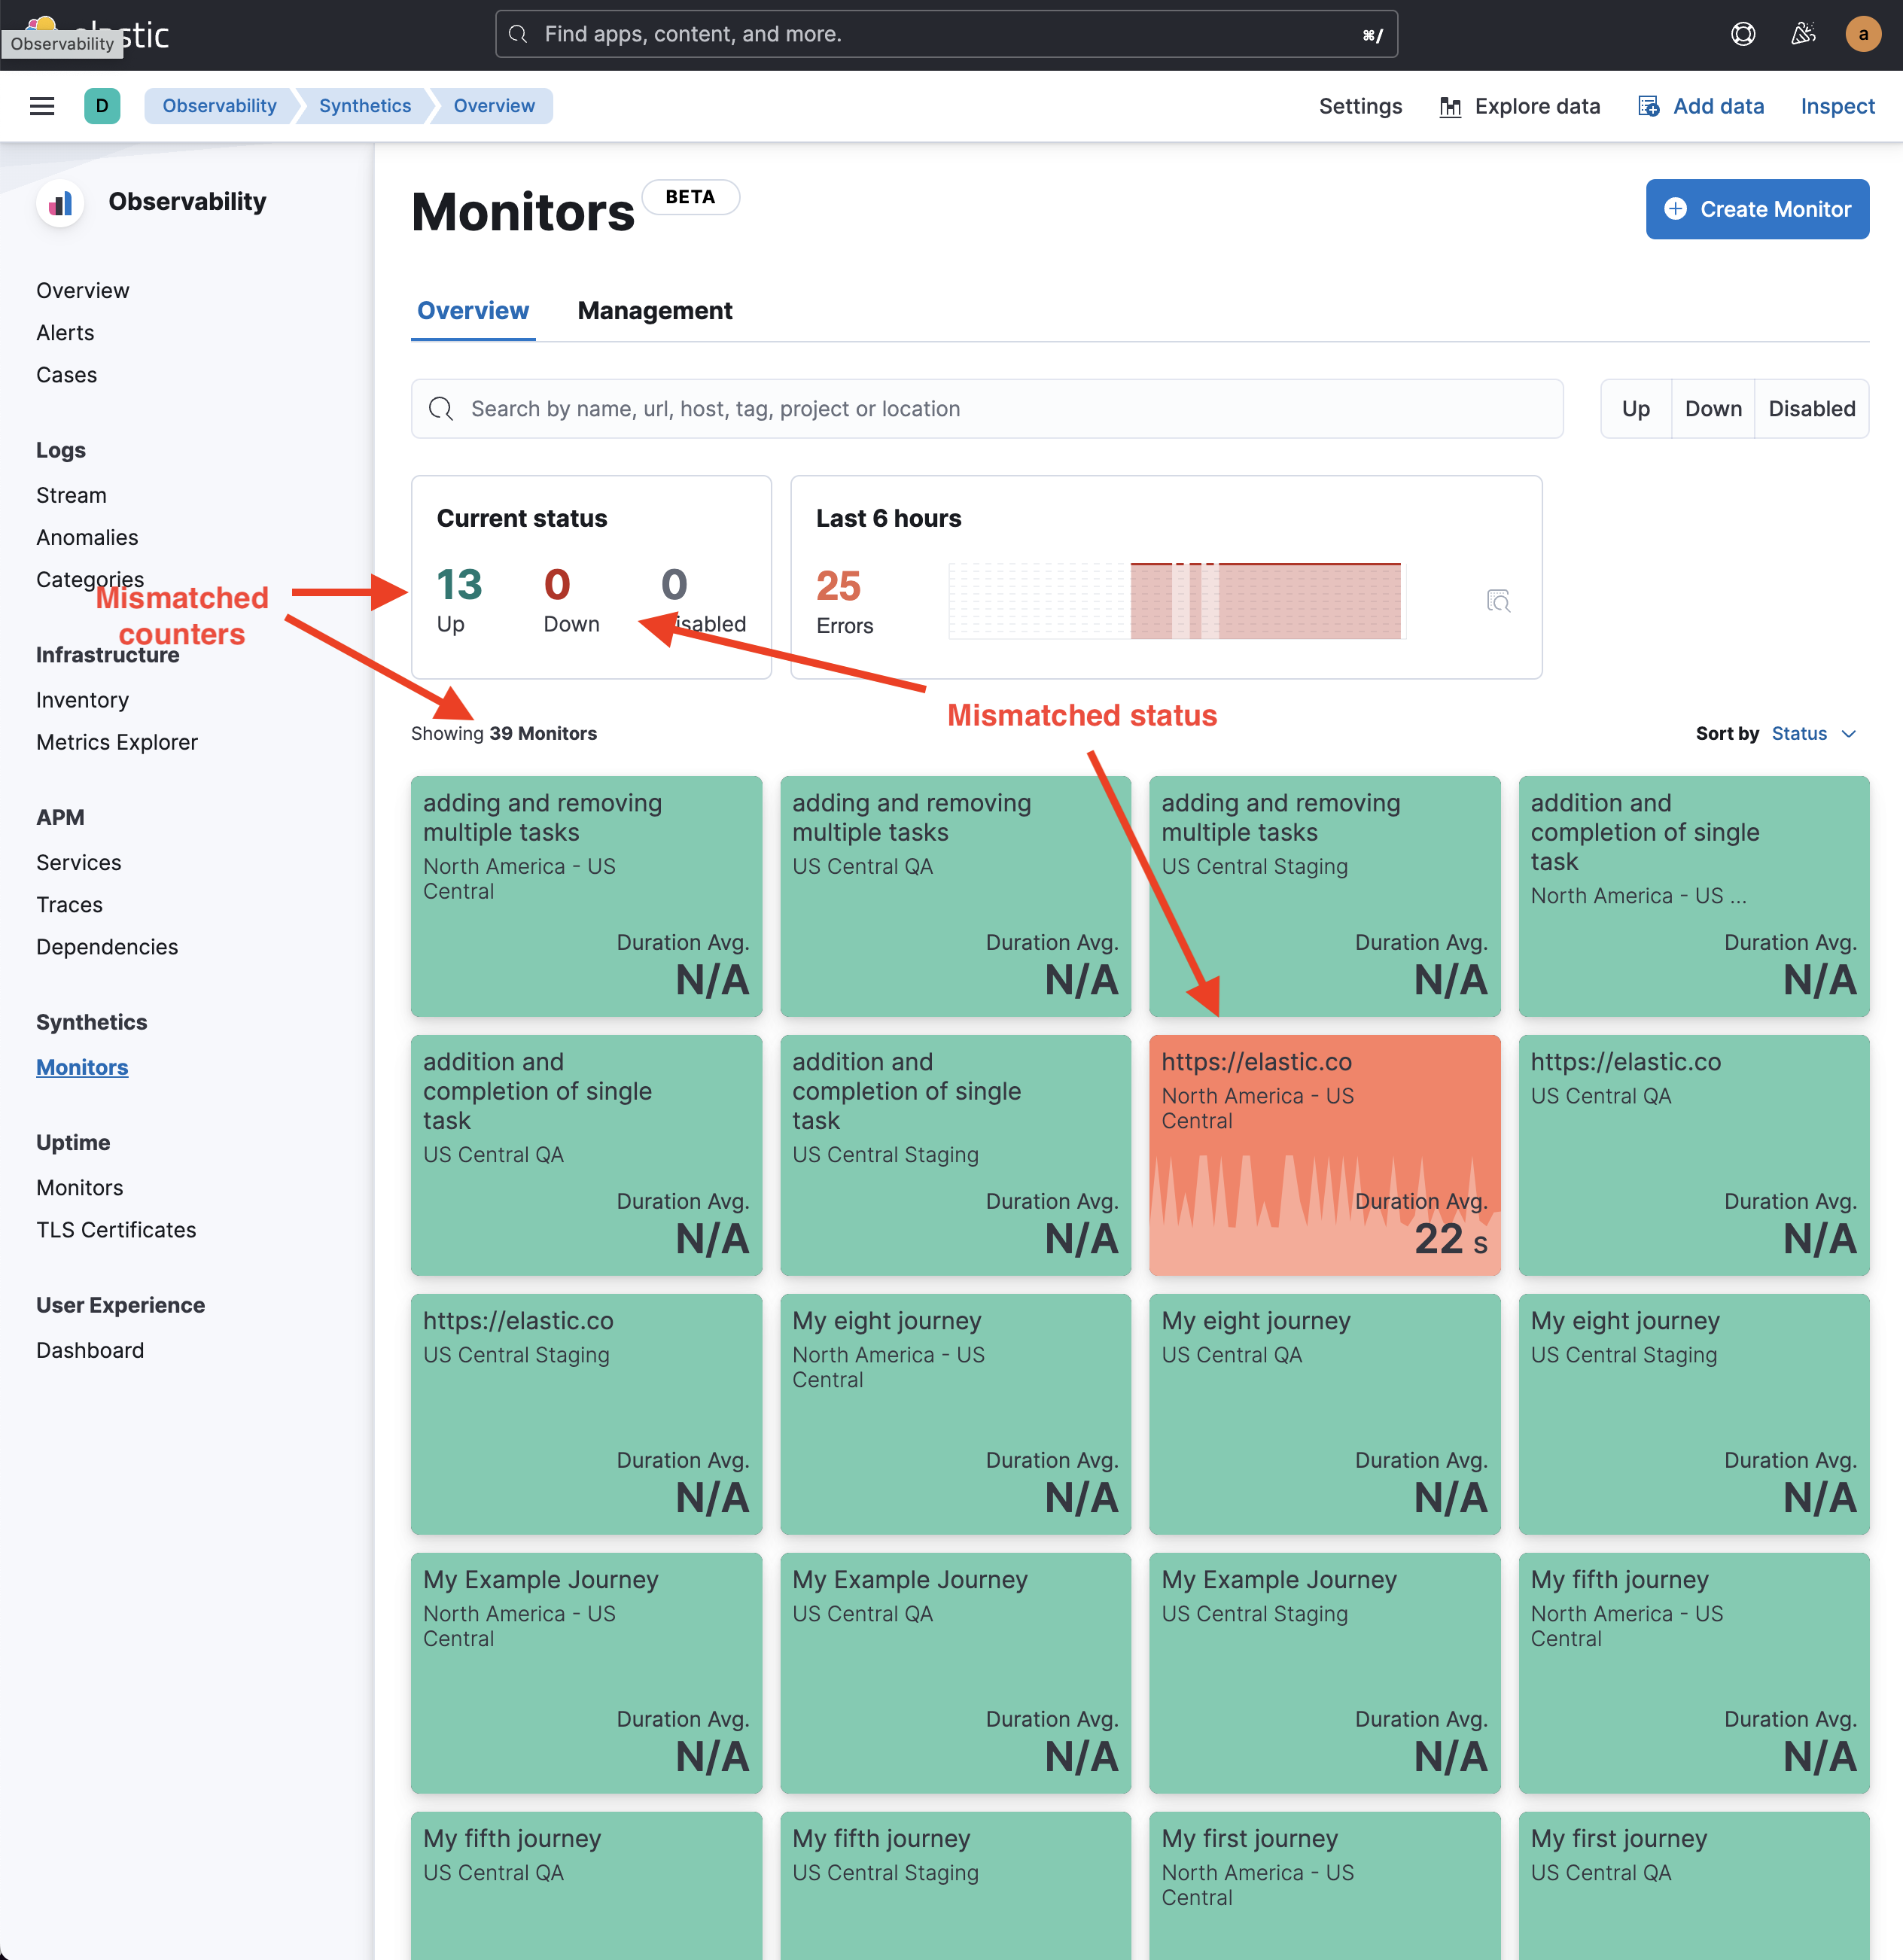Click the green D space avatar
The width and height of the screenshot is (1903, 1960).
(102, 106)
